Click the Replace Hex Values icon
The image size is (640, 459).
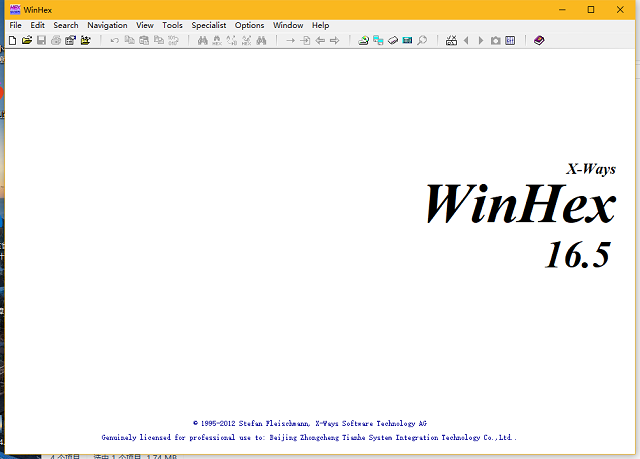point(247,40)
